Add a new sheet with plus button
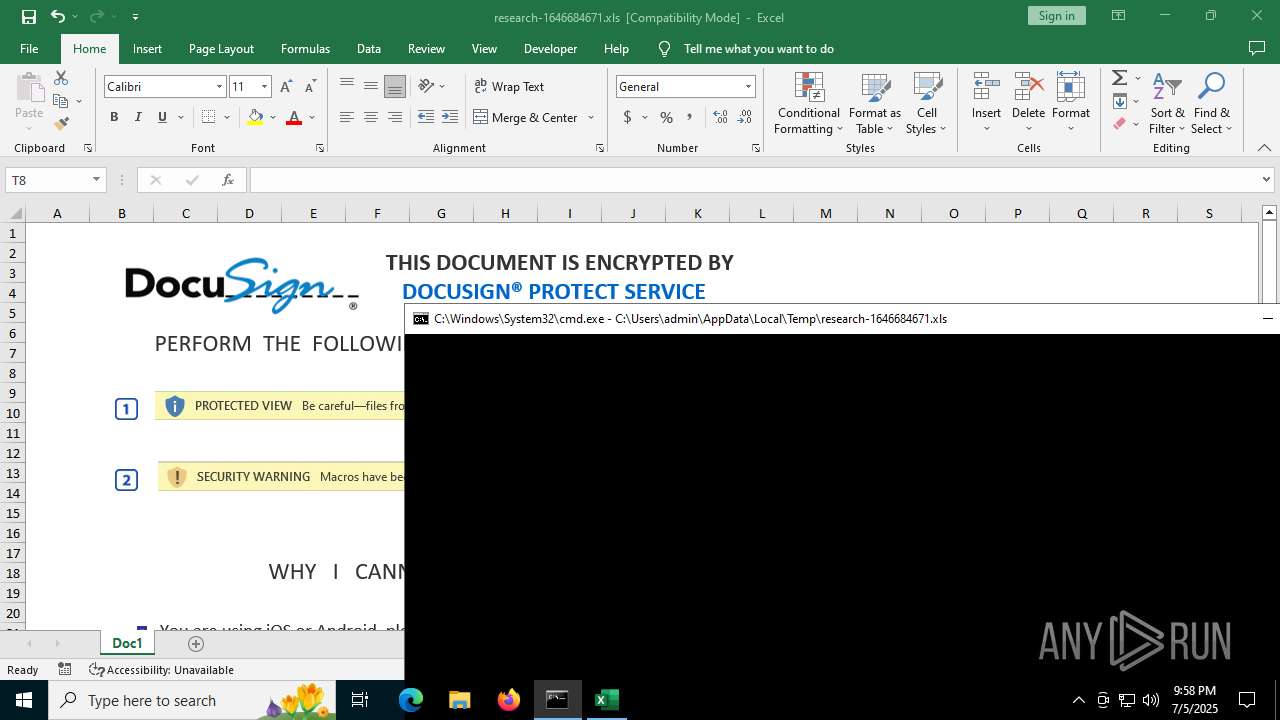Viewport: 1280px width, 720px height. coord(196,643)
